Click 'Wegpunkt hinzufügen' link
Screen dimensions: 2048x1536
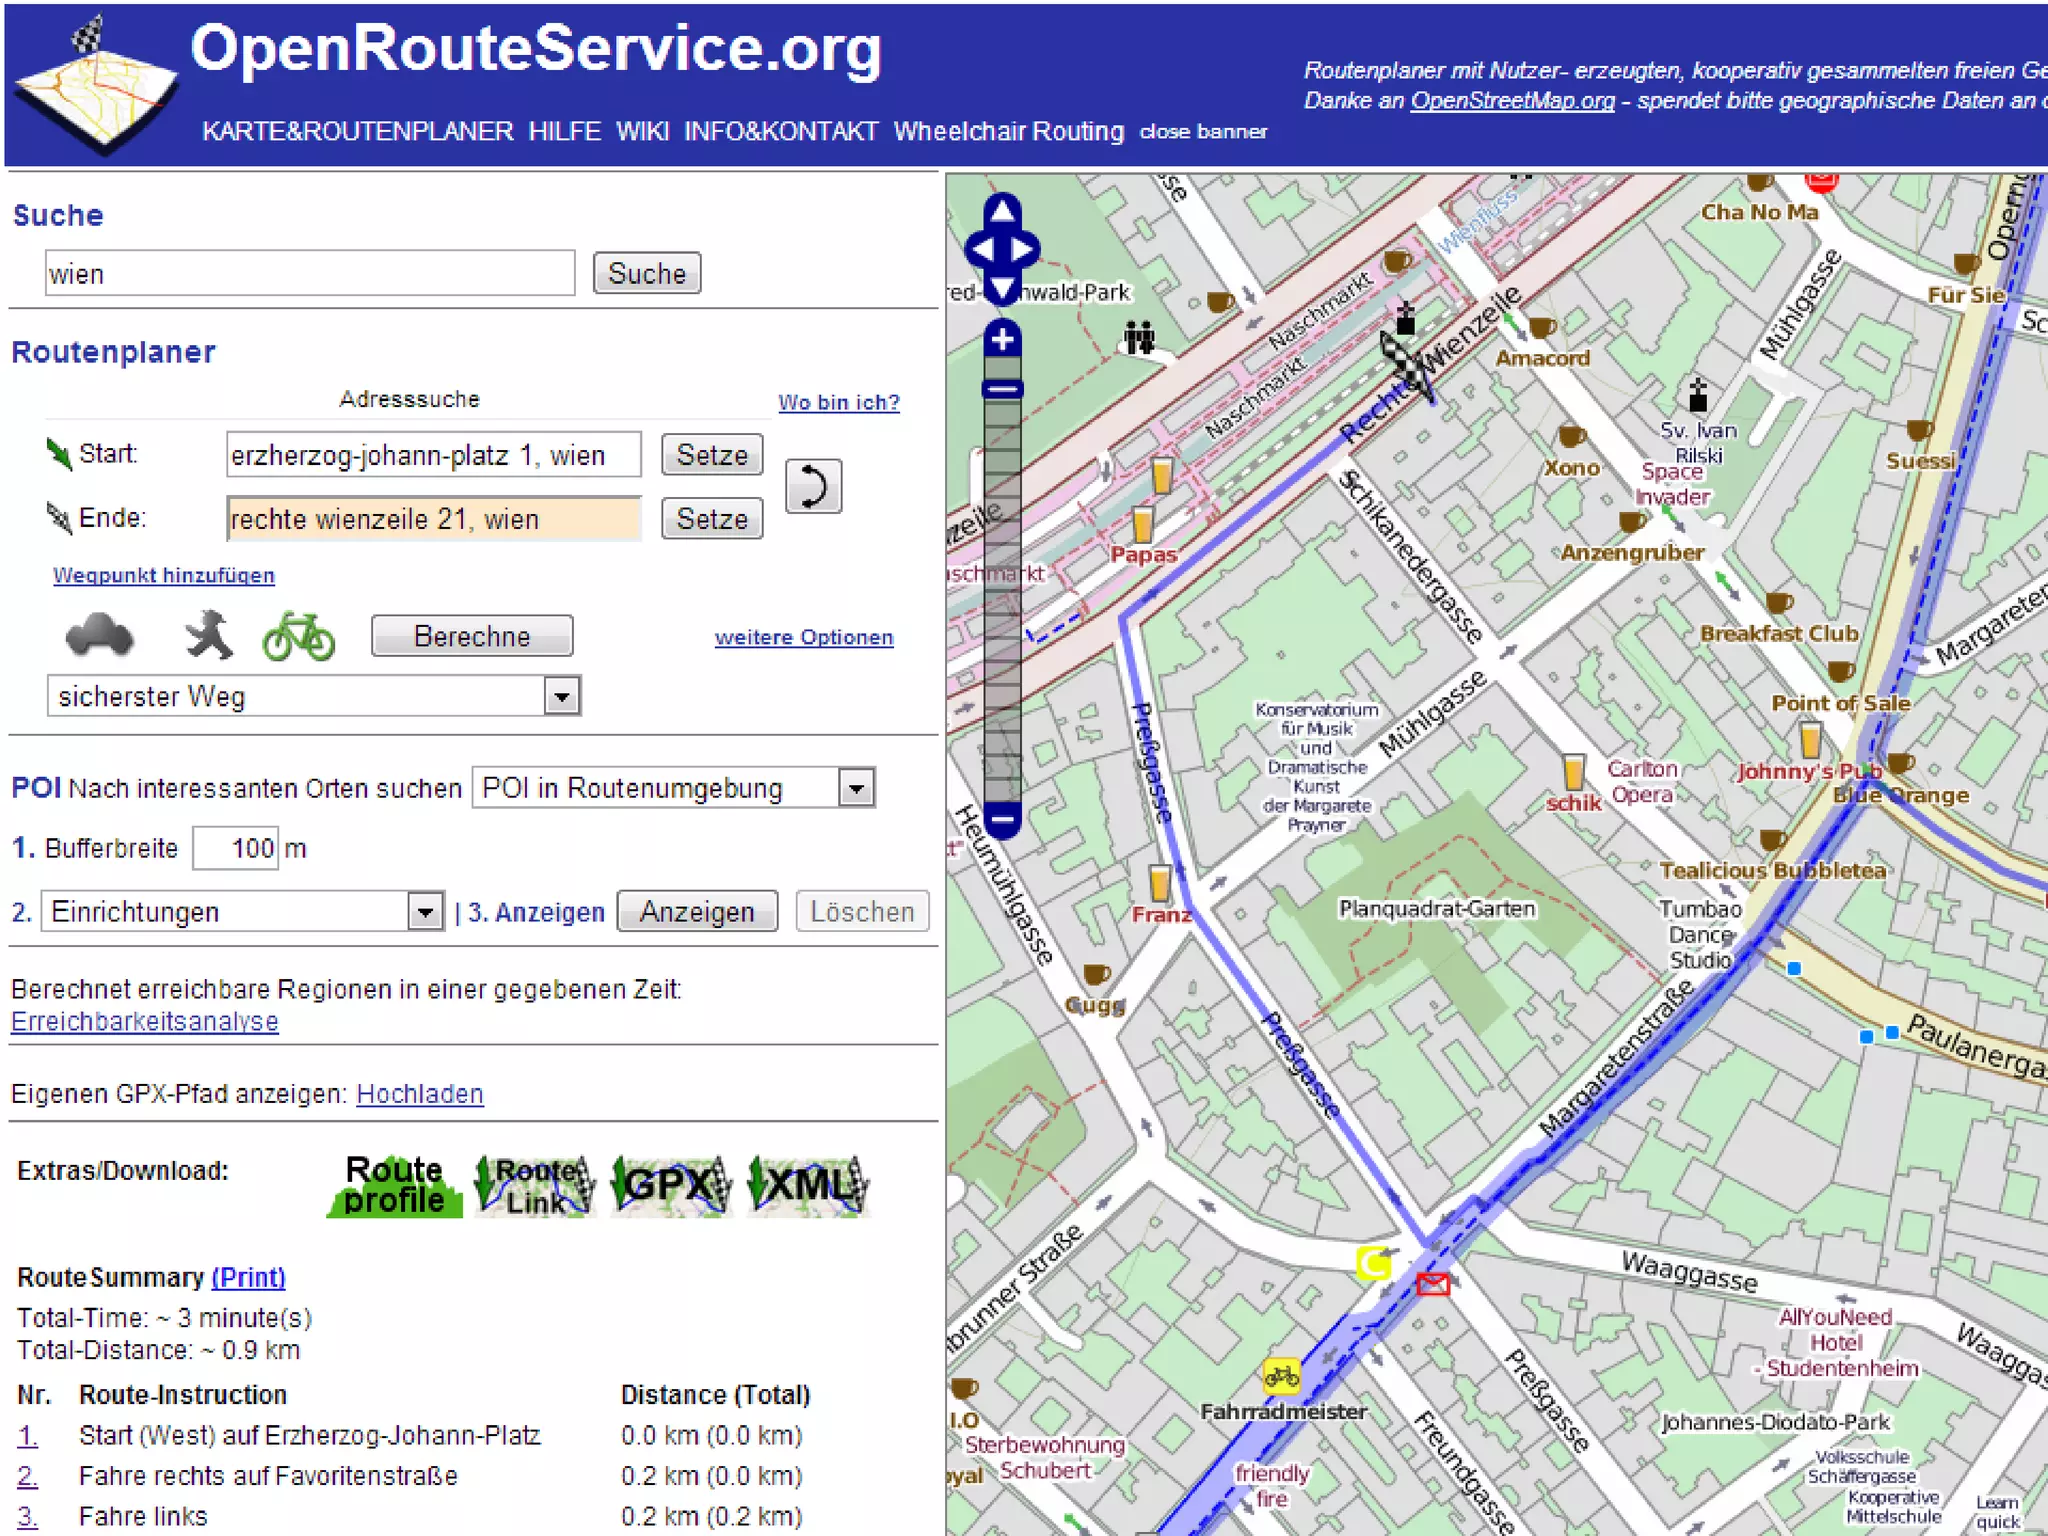coord(164,575)
